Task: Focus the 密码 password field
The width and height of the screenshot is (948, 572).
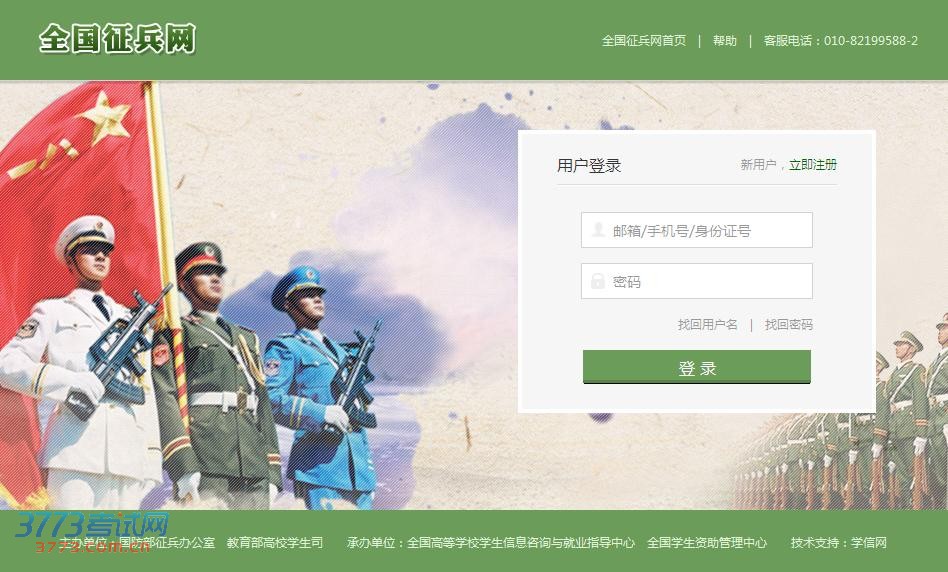Action: pyautogui.click(x=696, y=281)
